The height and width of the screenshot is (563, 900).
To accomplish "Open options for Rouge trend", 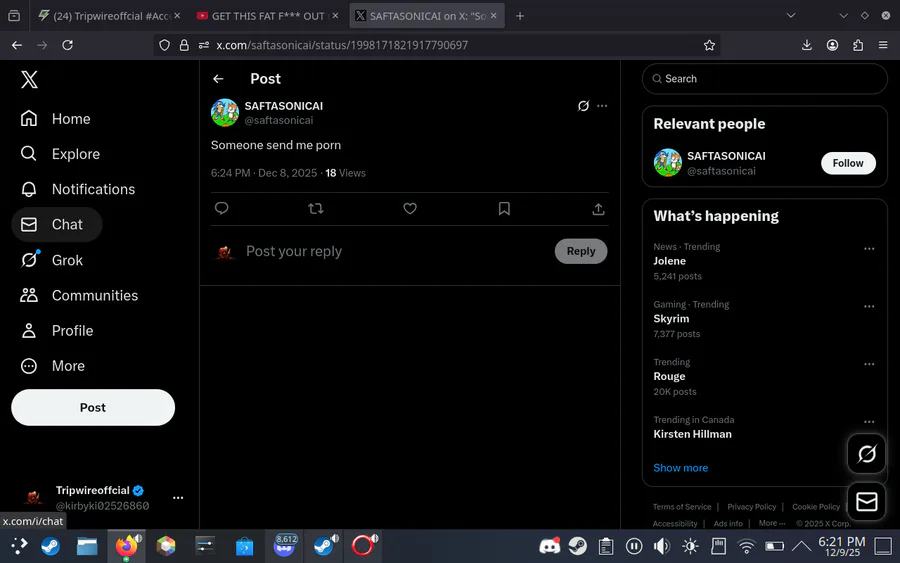I will point(869,364).
